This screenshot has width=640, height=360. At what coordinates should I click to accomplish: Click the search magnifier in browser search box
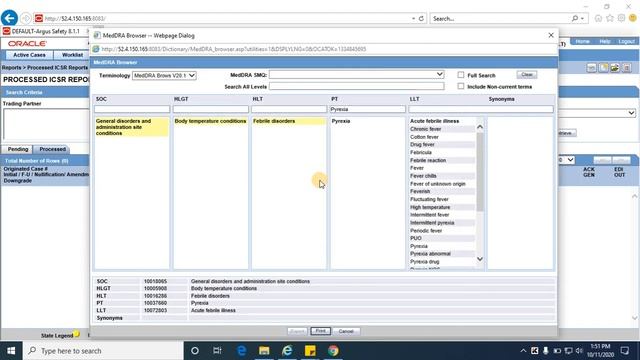(575, 18)
